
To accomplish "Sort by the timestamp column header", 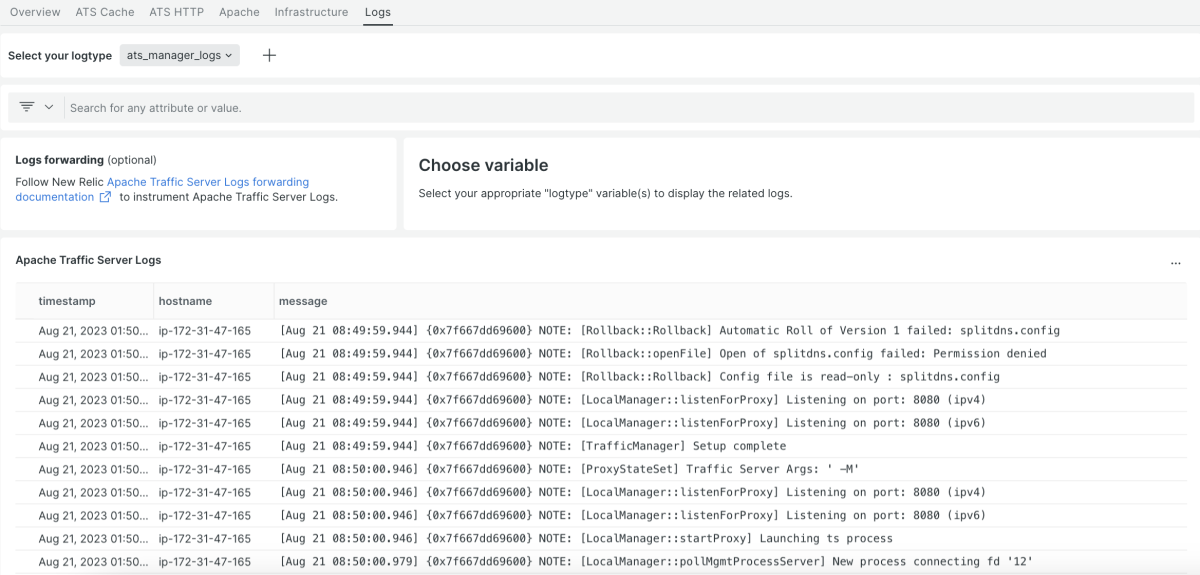I will 67,301.
